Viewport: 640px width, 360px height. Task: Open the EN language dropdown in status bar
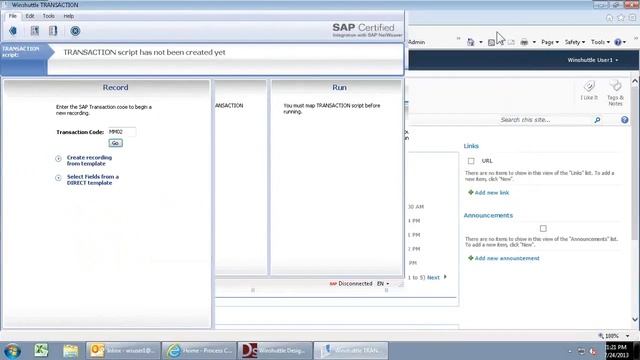(x=383, y=284)
